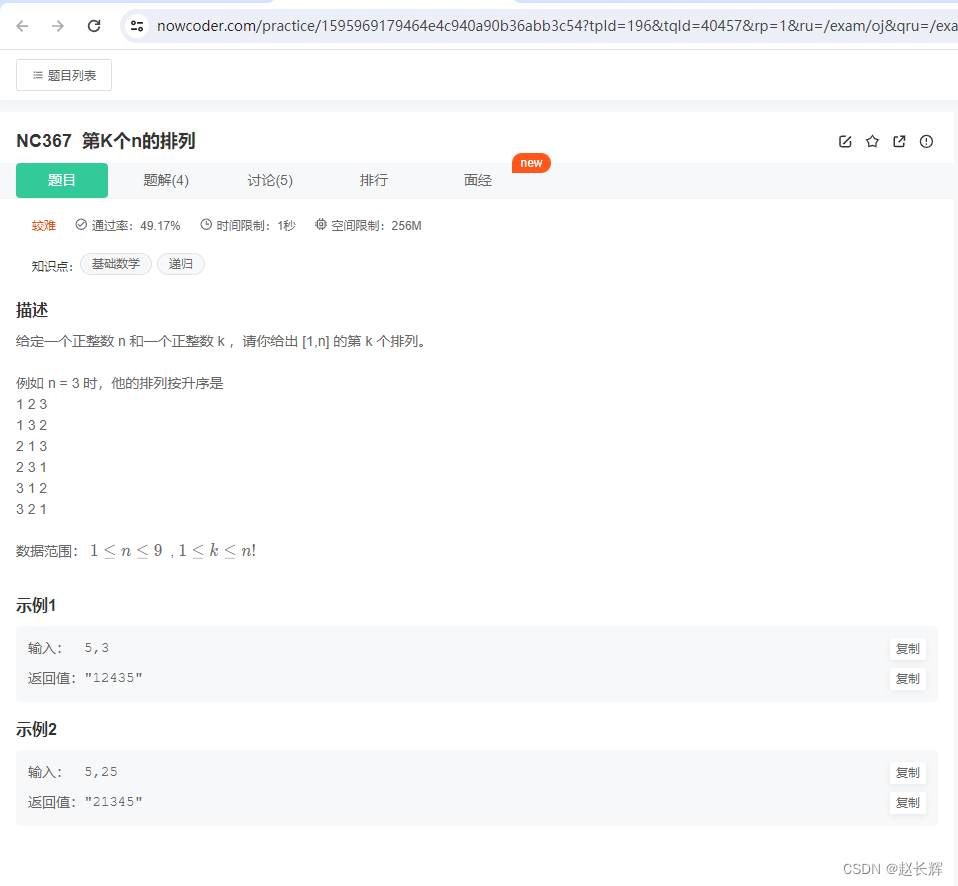Click the 基础数学 knowledge tag

point(115,264)
